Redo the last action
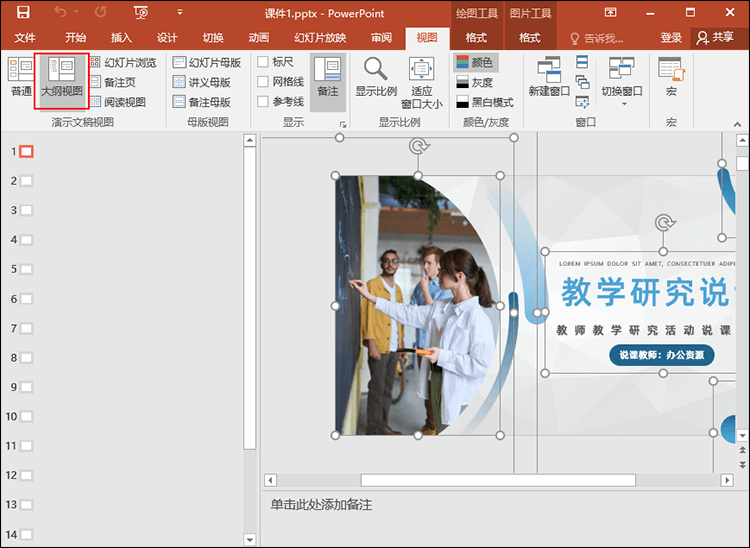The height and width of the screenshot is (548, 750). (100, 12)
